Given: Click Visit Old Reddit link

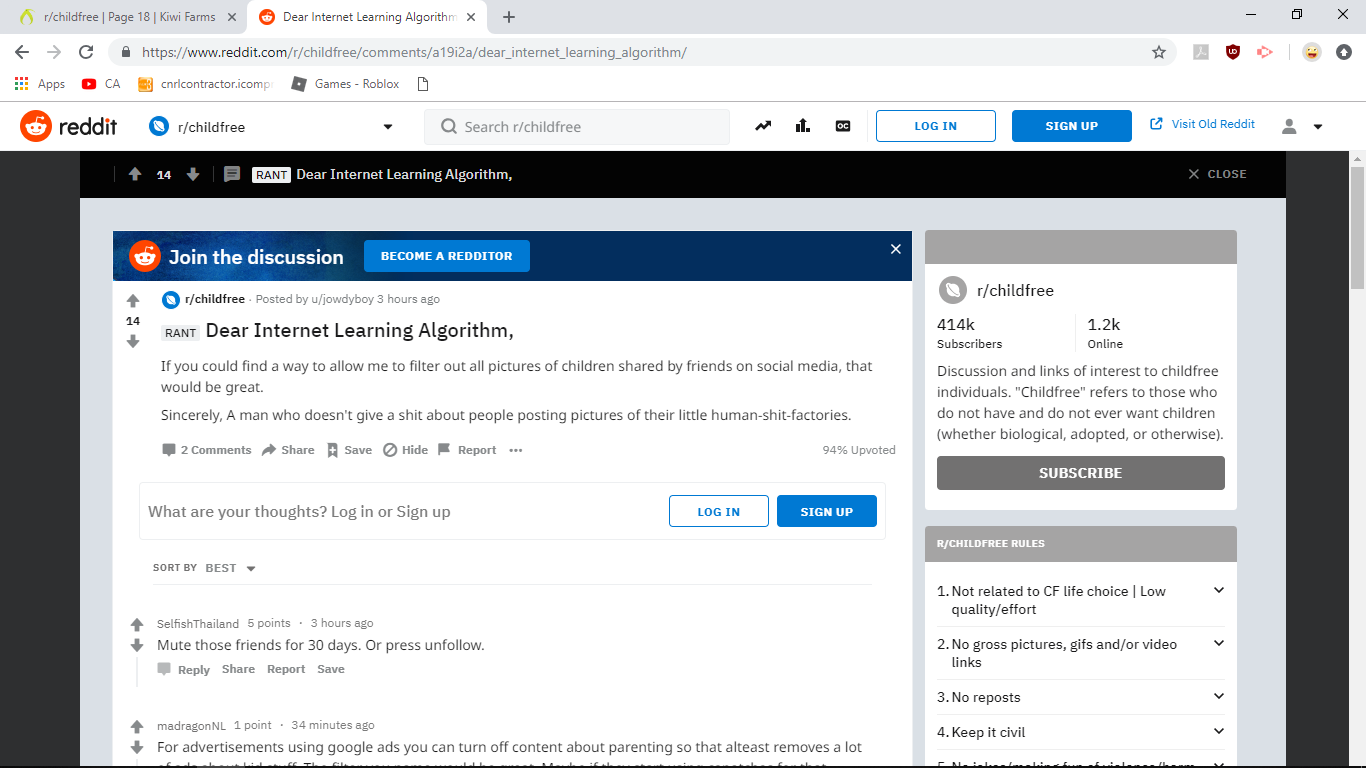Looking at the screenshot, I should pos(1203,124).
